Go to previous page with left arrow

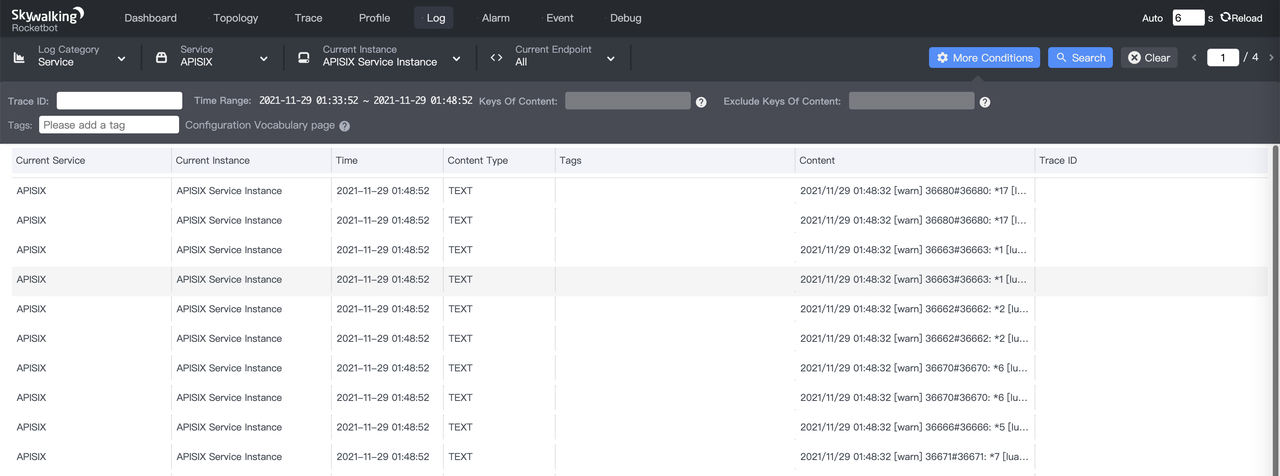click(x=1194, y=58)
